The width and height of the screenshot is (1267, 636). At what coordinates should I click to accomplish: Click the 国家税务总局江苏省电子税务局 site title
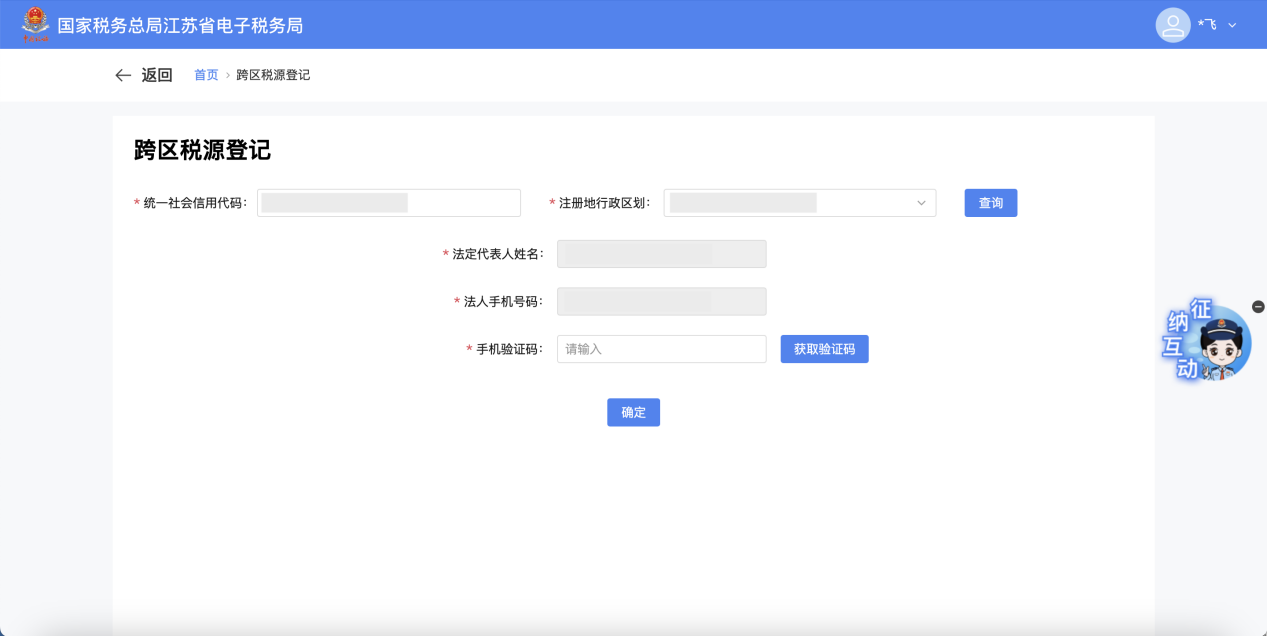coord(180,25)
